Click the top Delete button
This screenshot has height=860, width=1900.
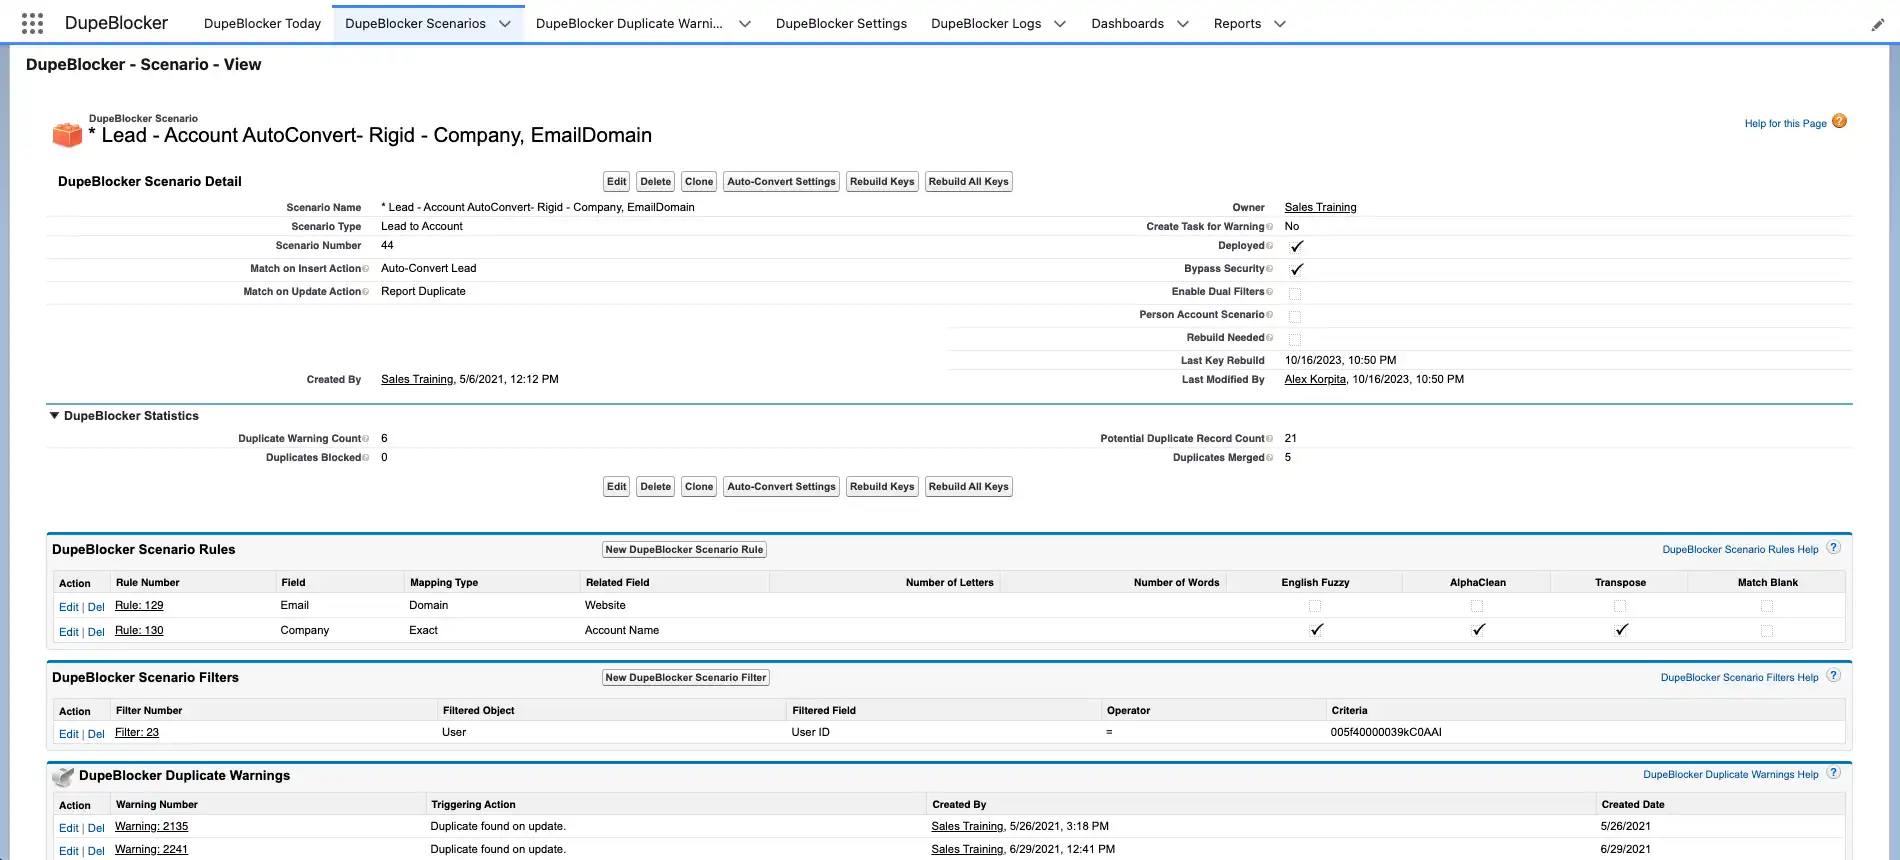pos(655,182)
